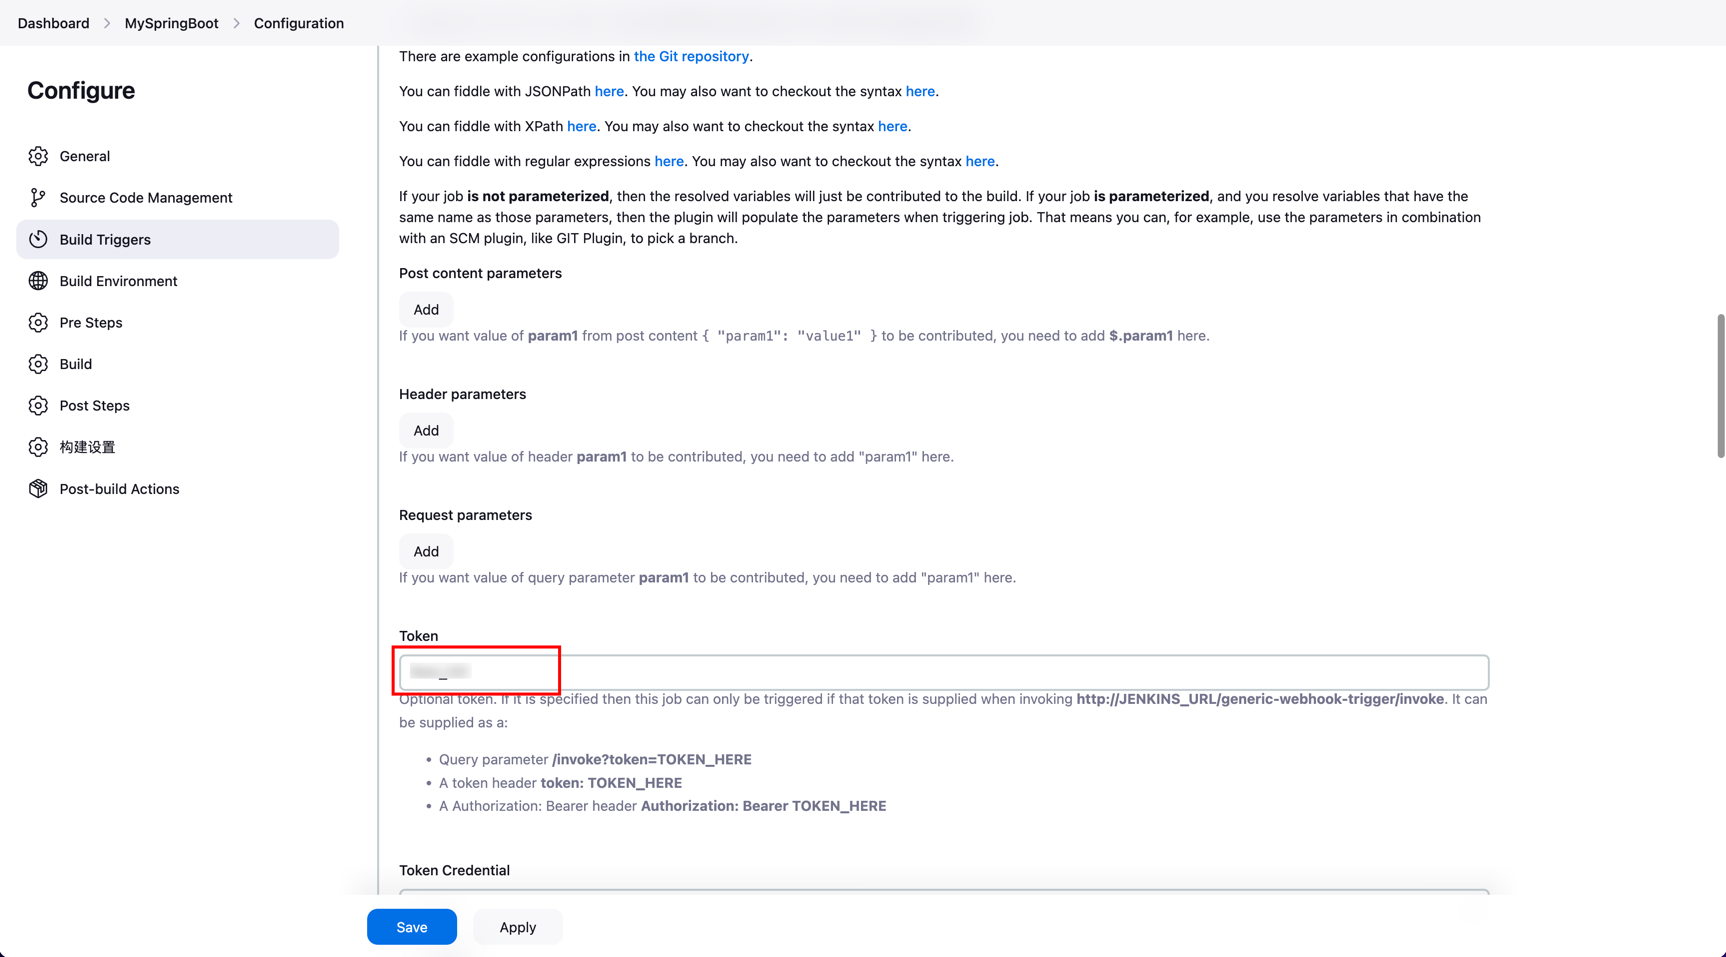1726x957 pixels.
Task: Click the Post Steps gear icon
Action: coord(38,406)
